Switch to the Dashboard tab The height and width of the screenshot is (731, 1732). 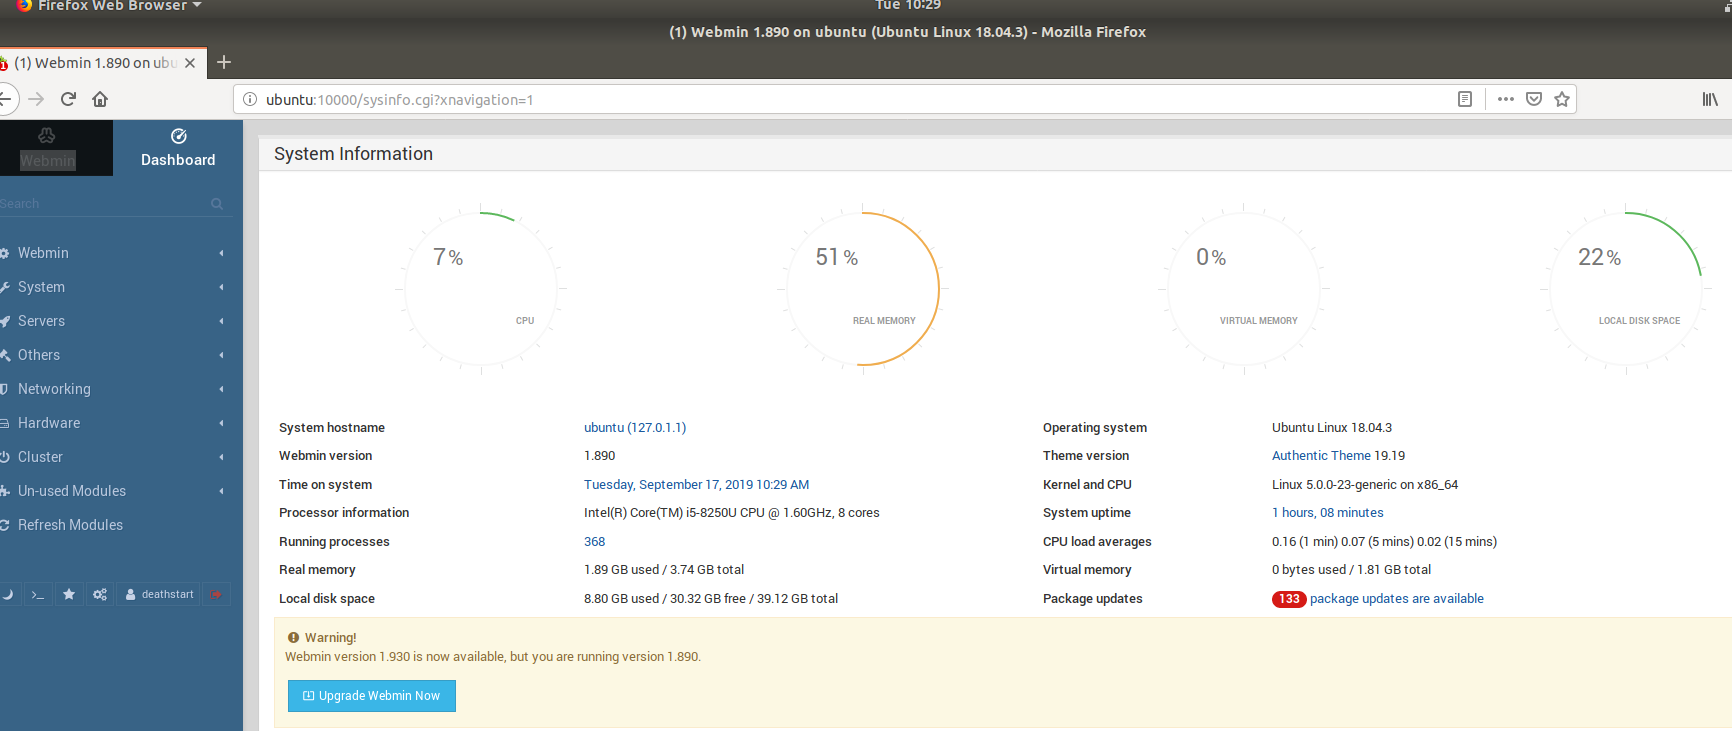[x=178, y=148]
